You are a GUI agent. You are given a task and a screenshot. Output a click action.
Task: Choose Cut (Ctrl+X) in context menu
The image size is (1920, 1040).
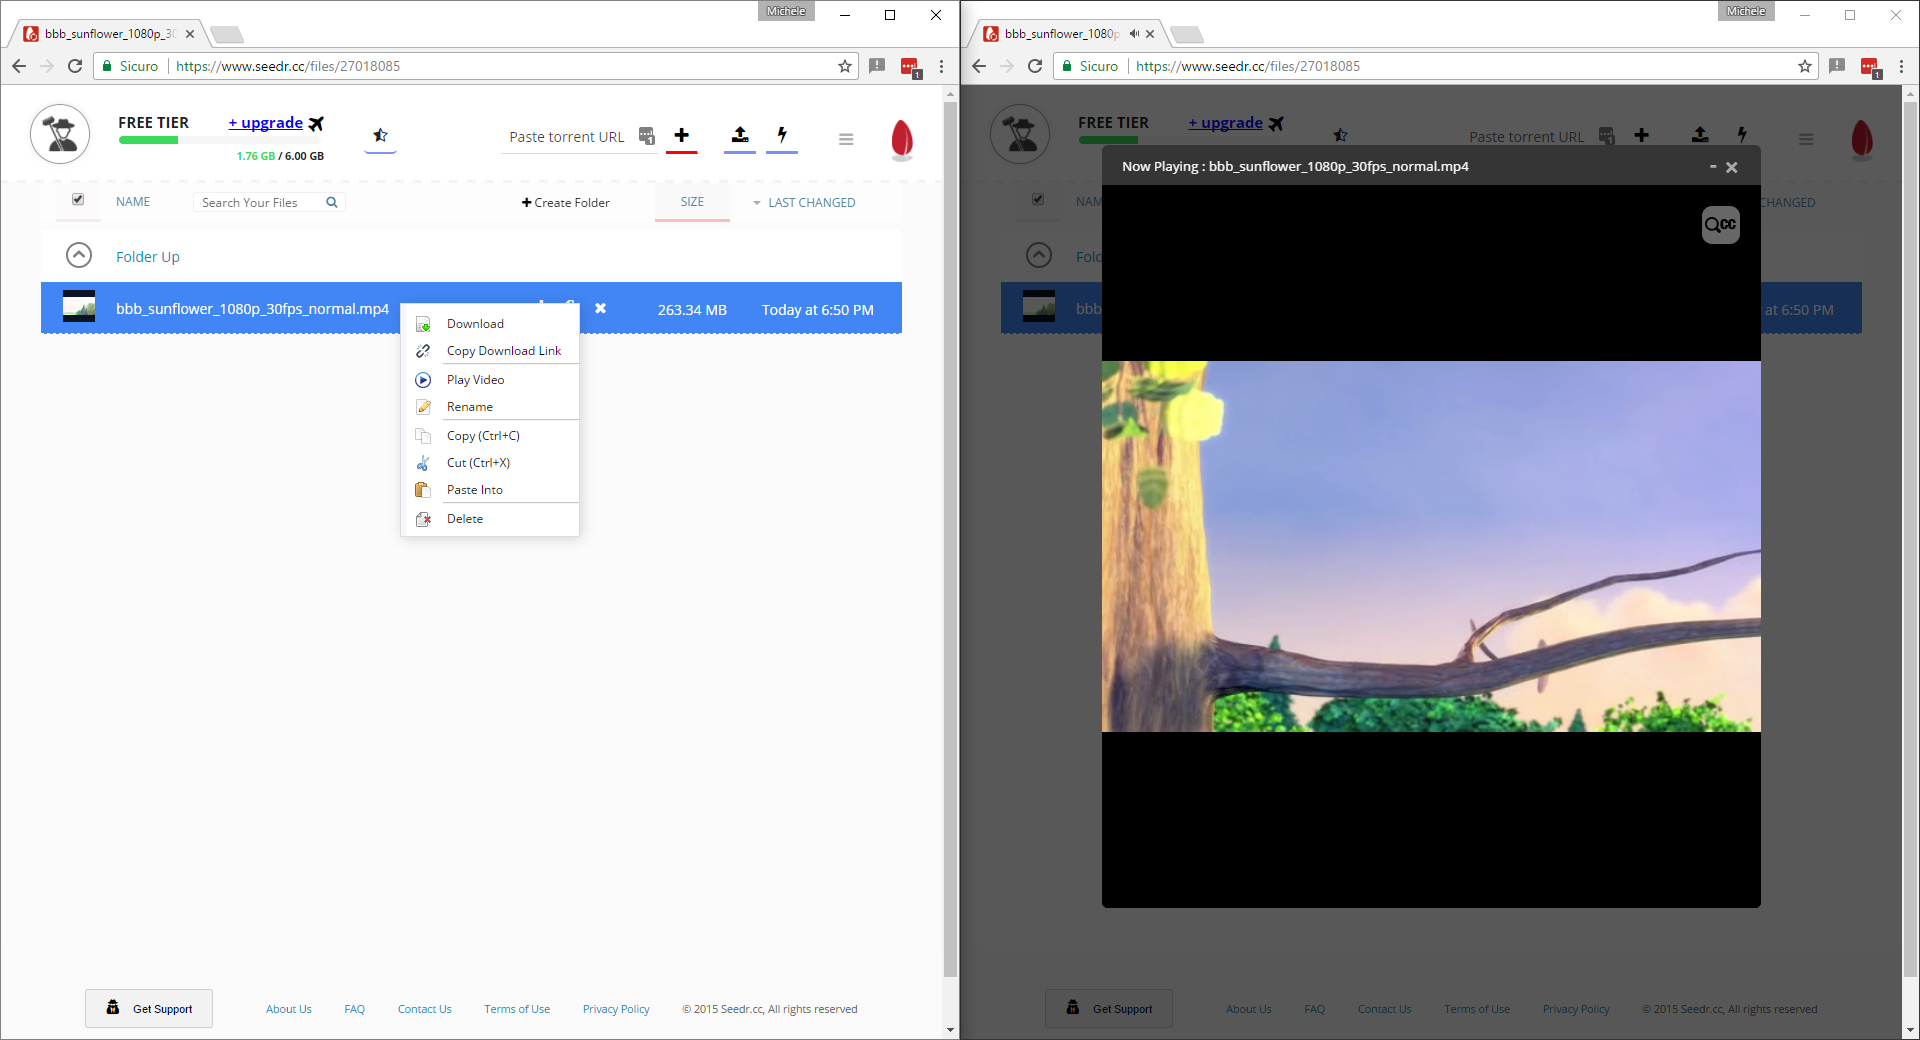[490, 463]
